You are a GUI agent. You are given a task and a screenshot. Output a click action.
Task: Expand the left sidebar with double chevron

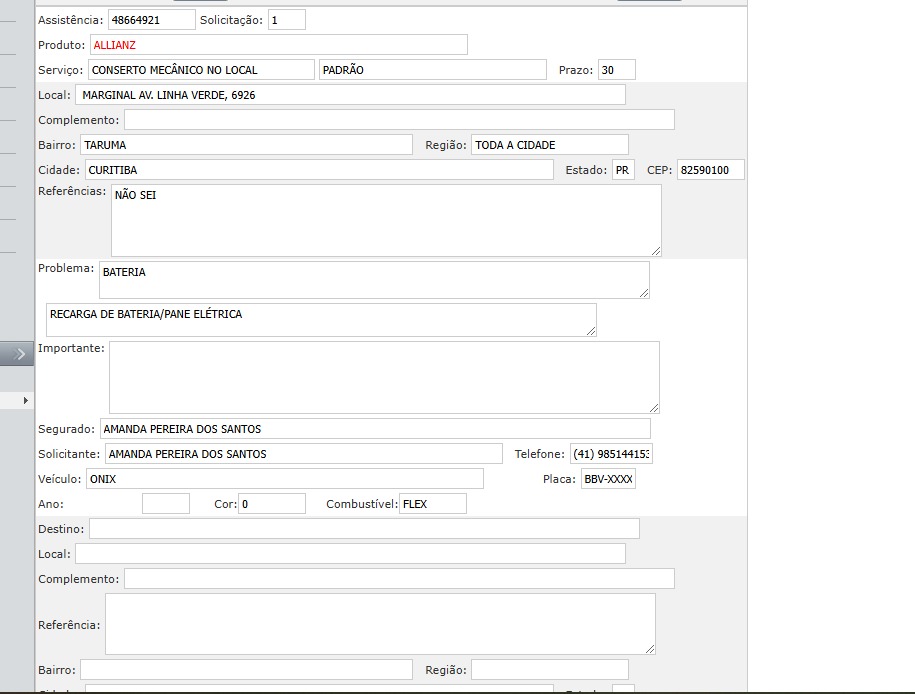(x=19, y=354)
